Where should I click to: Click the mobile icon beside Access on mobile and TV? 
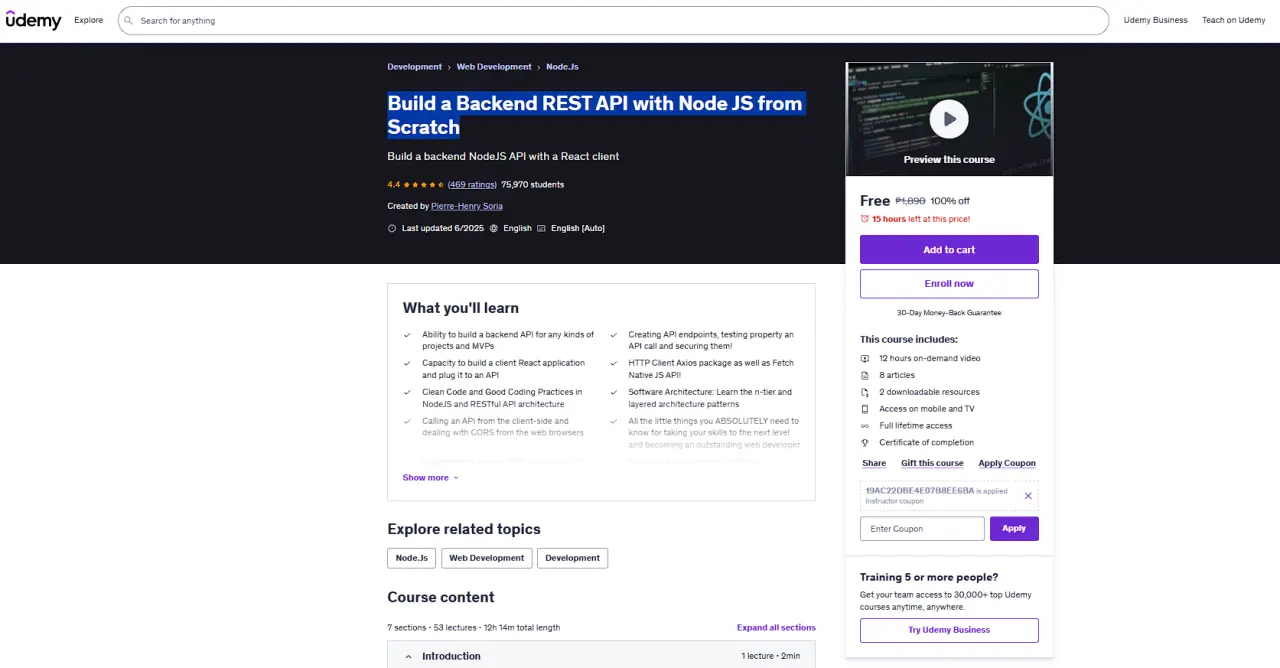point(865,409)
